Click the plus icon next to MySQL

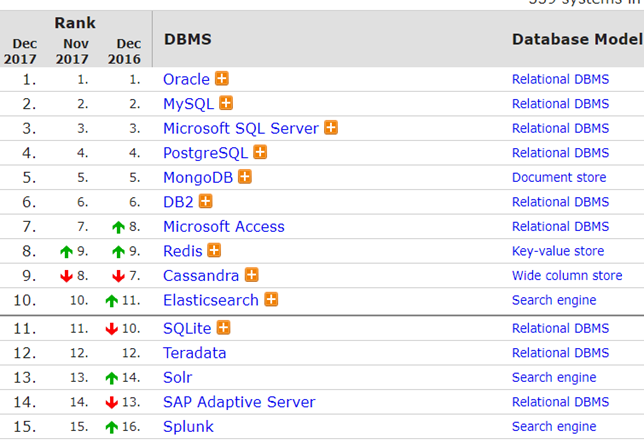point(226,103)
